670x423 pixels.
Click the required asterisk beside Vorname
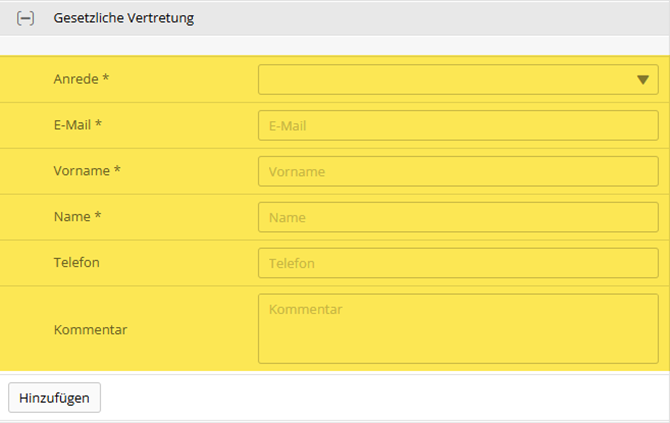point(117,171)
